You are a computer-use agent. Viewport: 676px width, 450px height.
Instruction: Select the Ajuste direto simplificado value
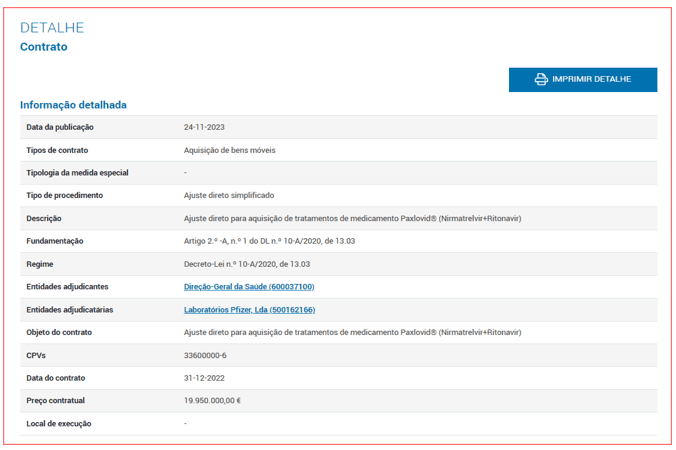[228, 195]
